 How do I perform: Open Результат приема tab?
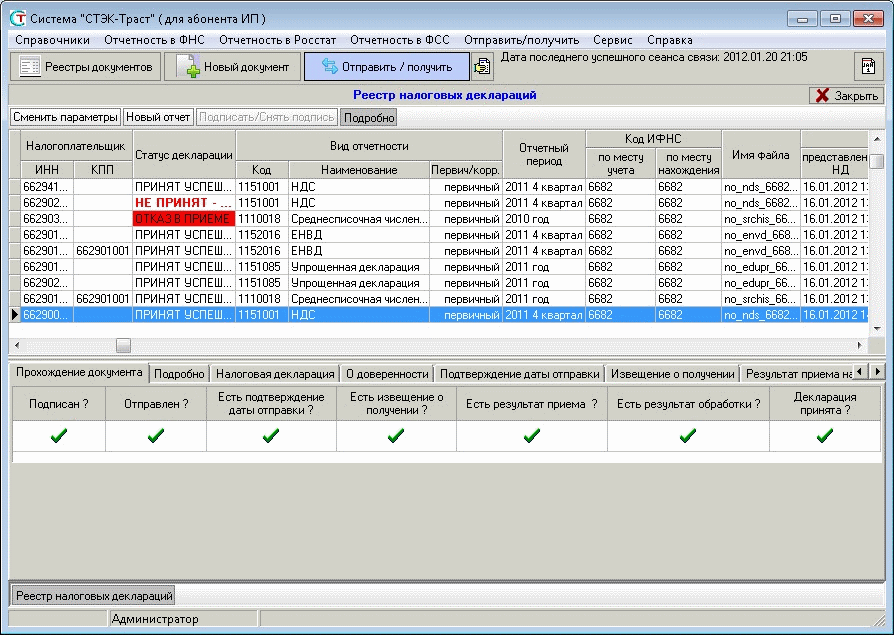click(797, 374)
